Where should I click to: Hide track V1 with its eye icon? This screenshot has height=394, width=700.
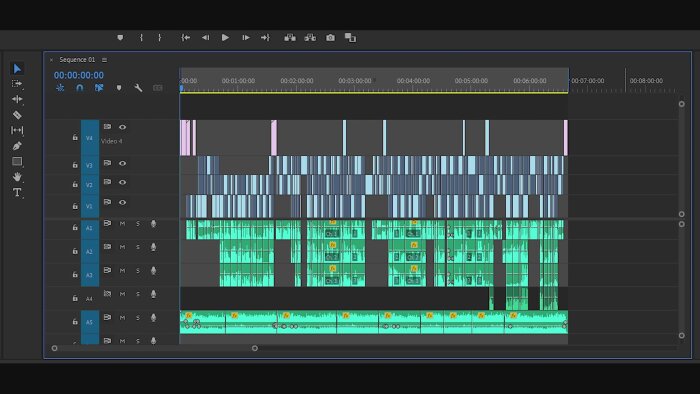(x=122, y=202)
